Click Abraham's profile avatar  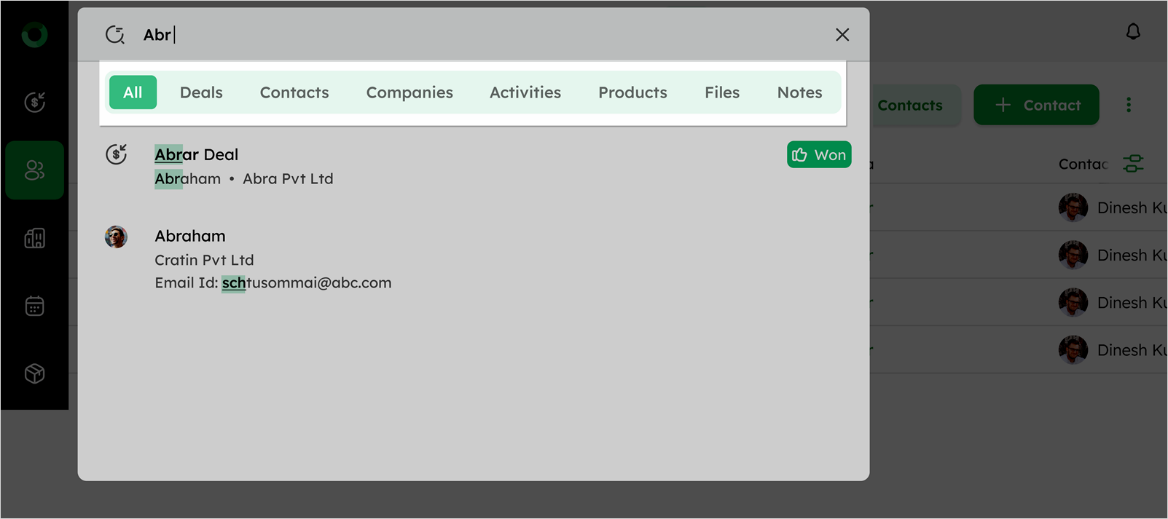point(116,237)
